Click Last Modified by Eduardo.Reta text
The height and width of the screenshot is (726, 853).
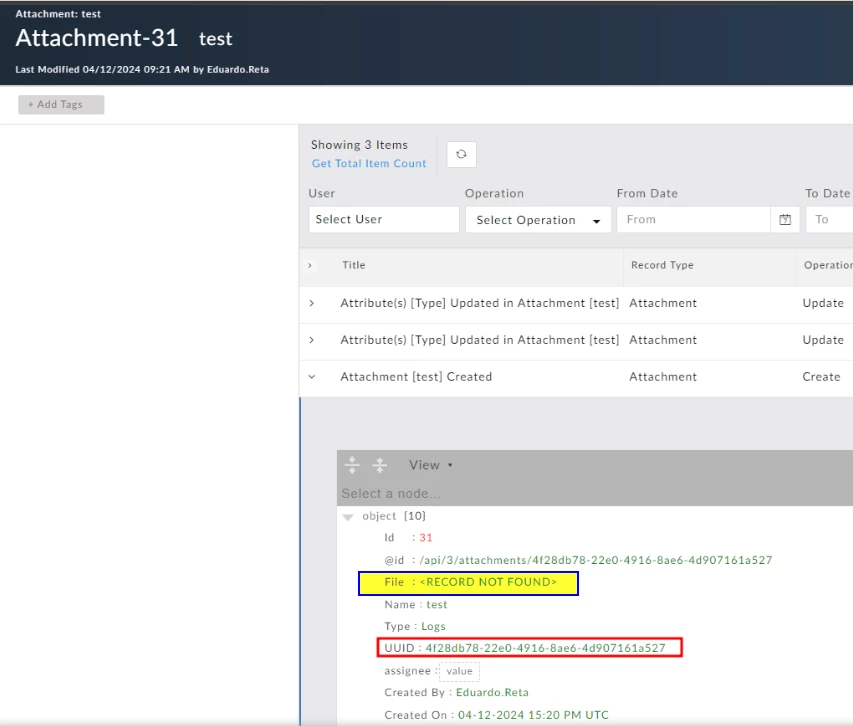[142, 70]
